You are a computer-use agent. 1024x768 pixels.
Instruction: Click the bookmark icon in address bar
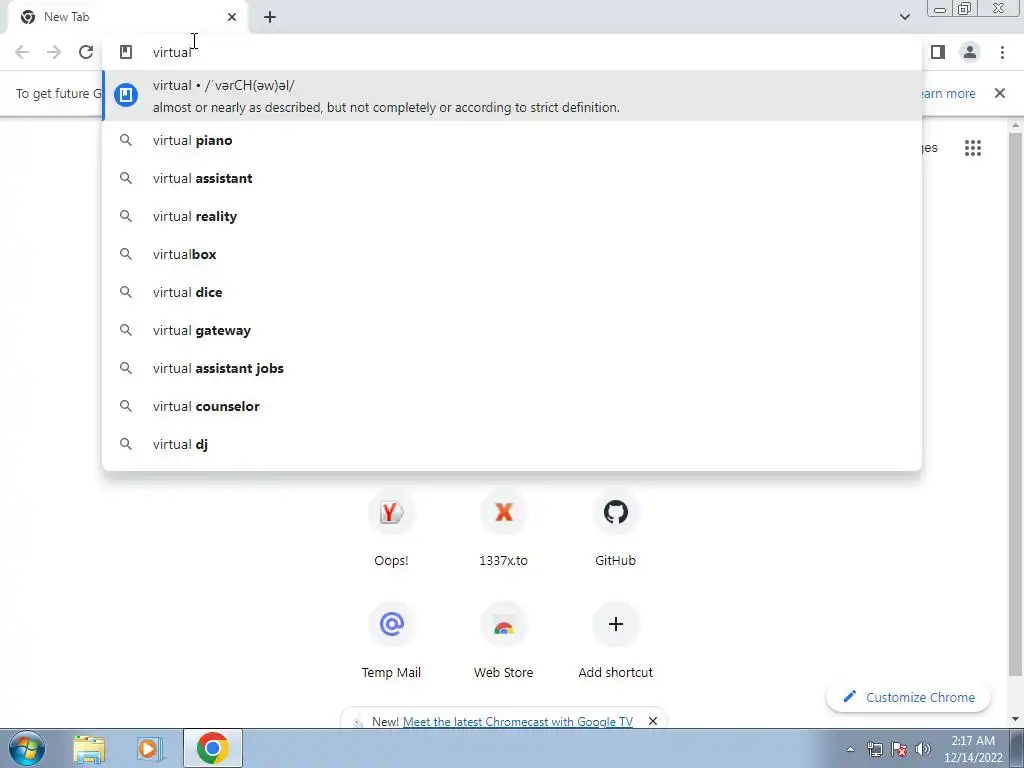126,52
